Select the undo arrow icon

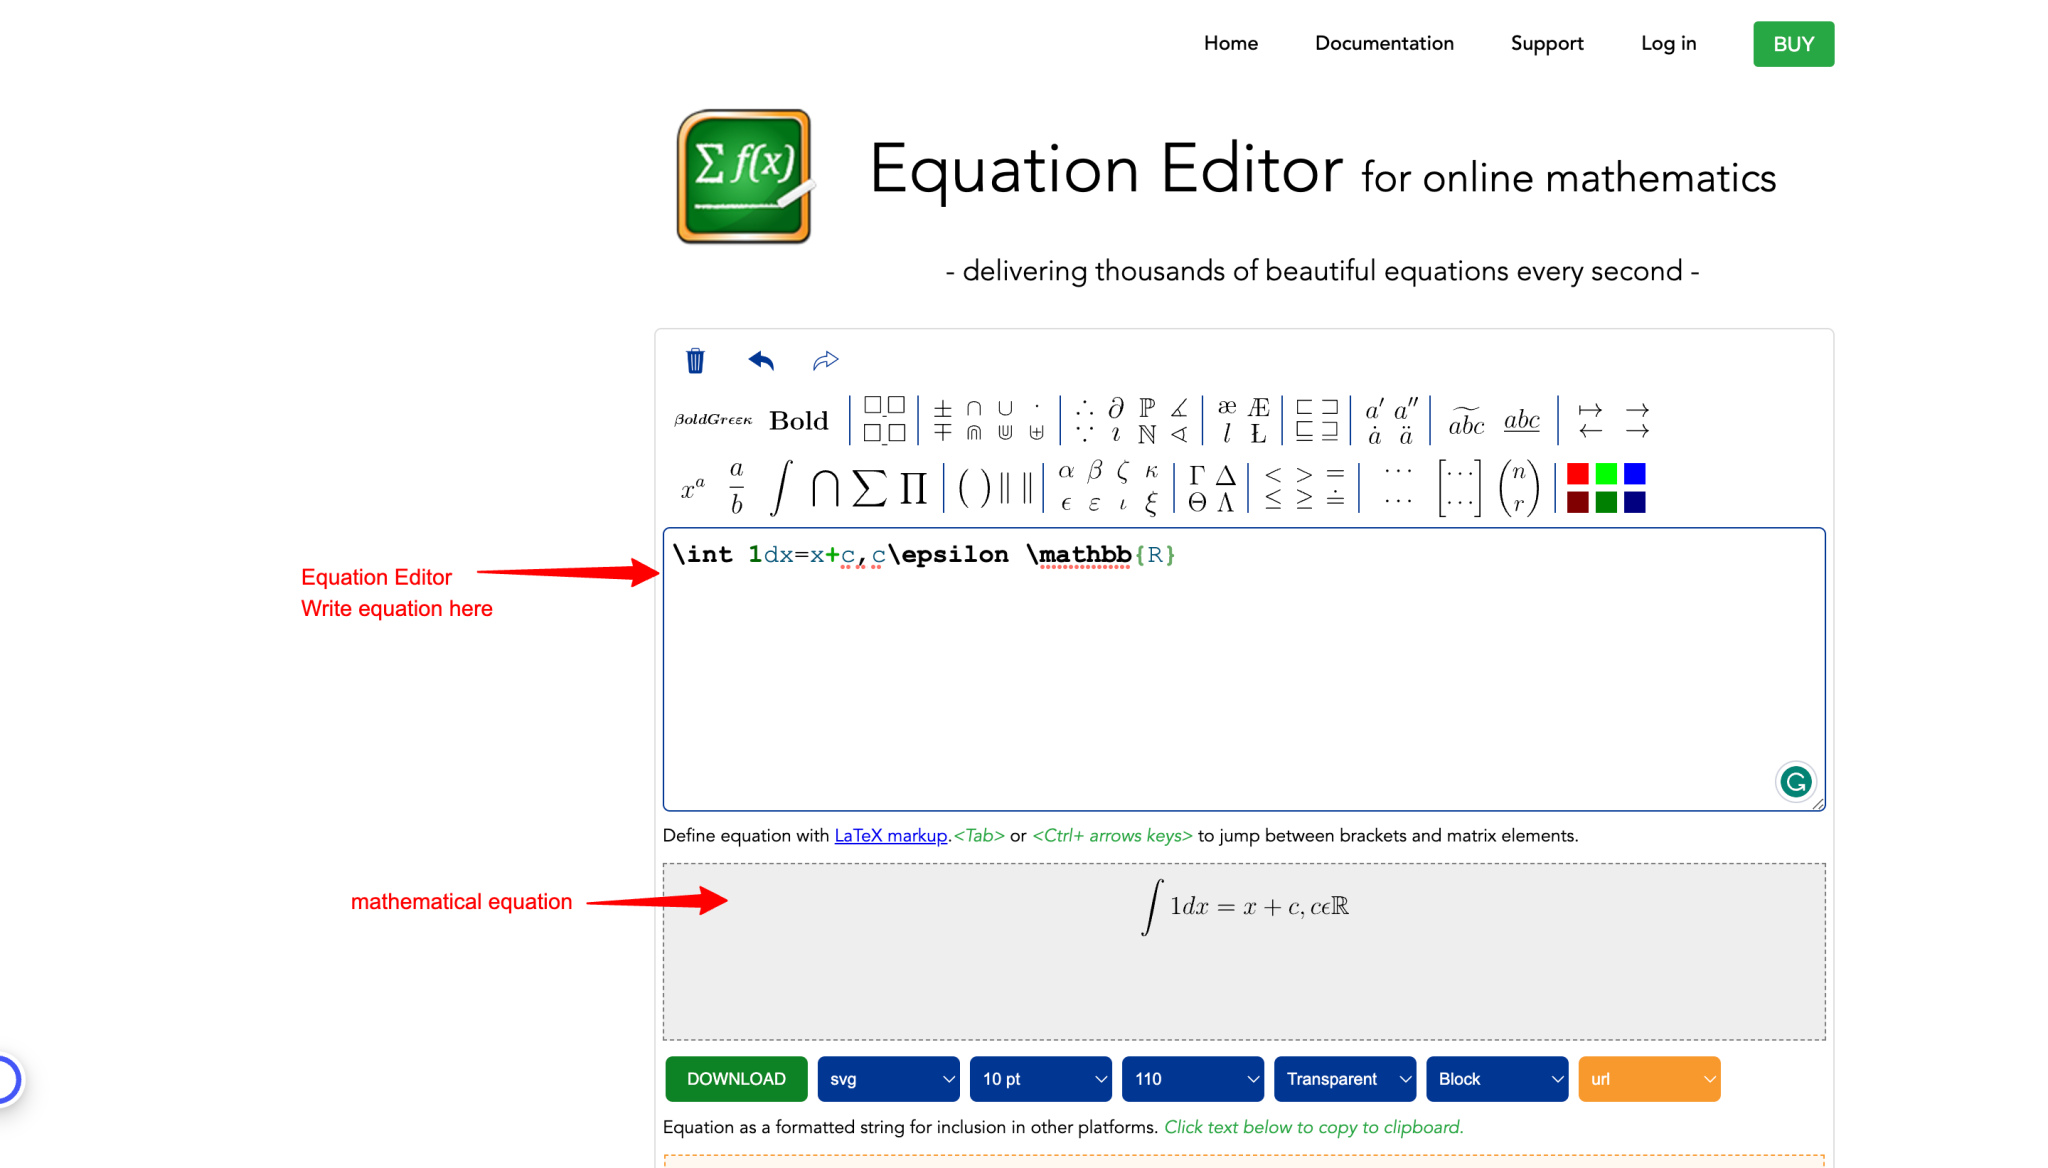pos(760,361)
